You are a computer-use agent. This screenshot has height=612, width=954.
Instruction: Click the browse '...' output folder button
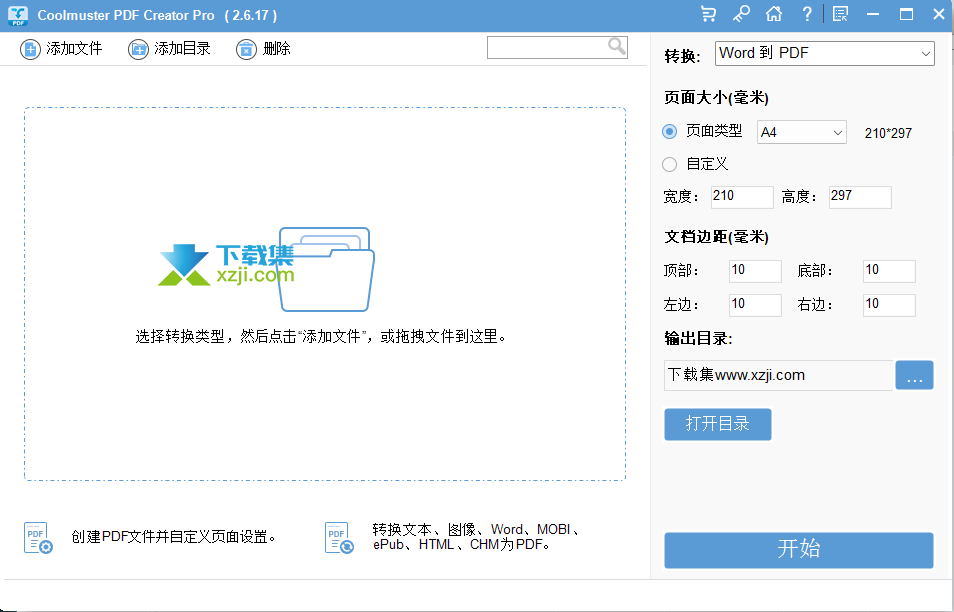pyautogui.click(x=914, y=375)
